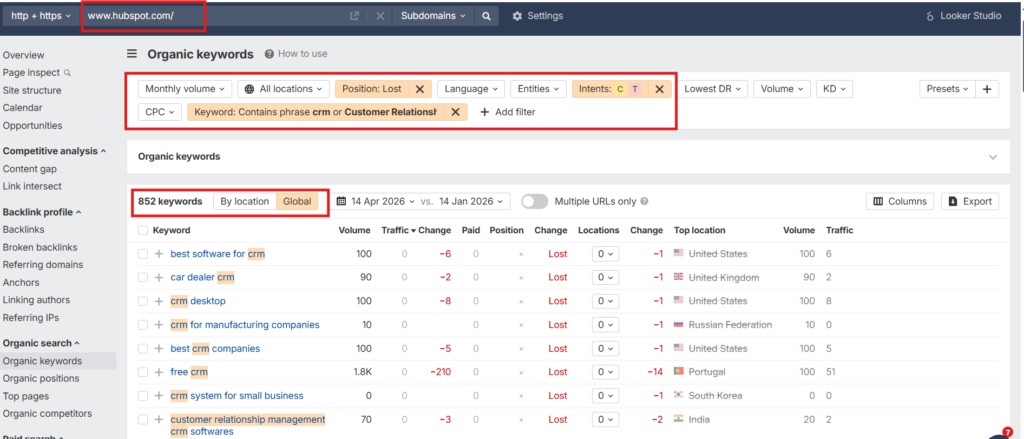This screenshot has width=1024, height=439.
Task: Expand the plus icon beside free crm
Action: [158, 372]
